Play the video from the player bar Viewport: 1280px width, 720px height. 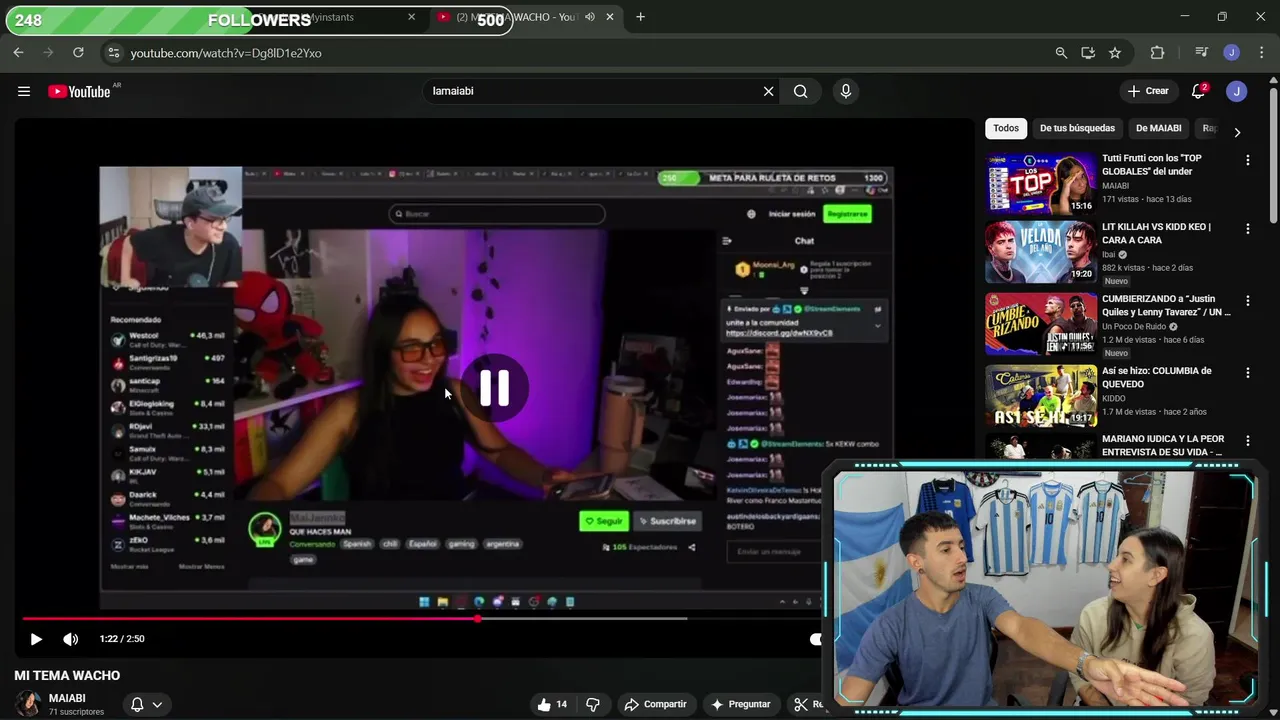(x=36, y=639)
